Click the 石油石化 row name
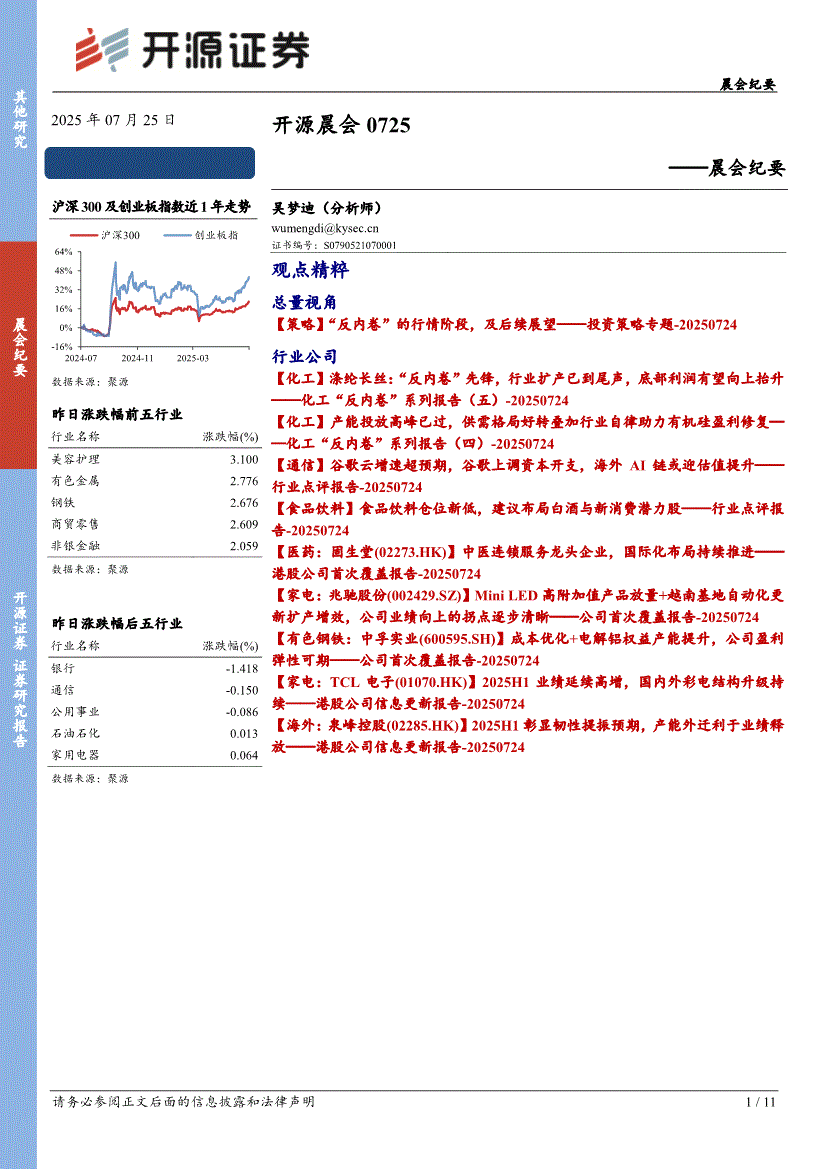Image resolution: width=826 pixels, height=1169 pixels. tap(75, 734)
